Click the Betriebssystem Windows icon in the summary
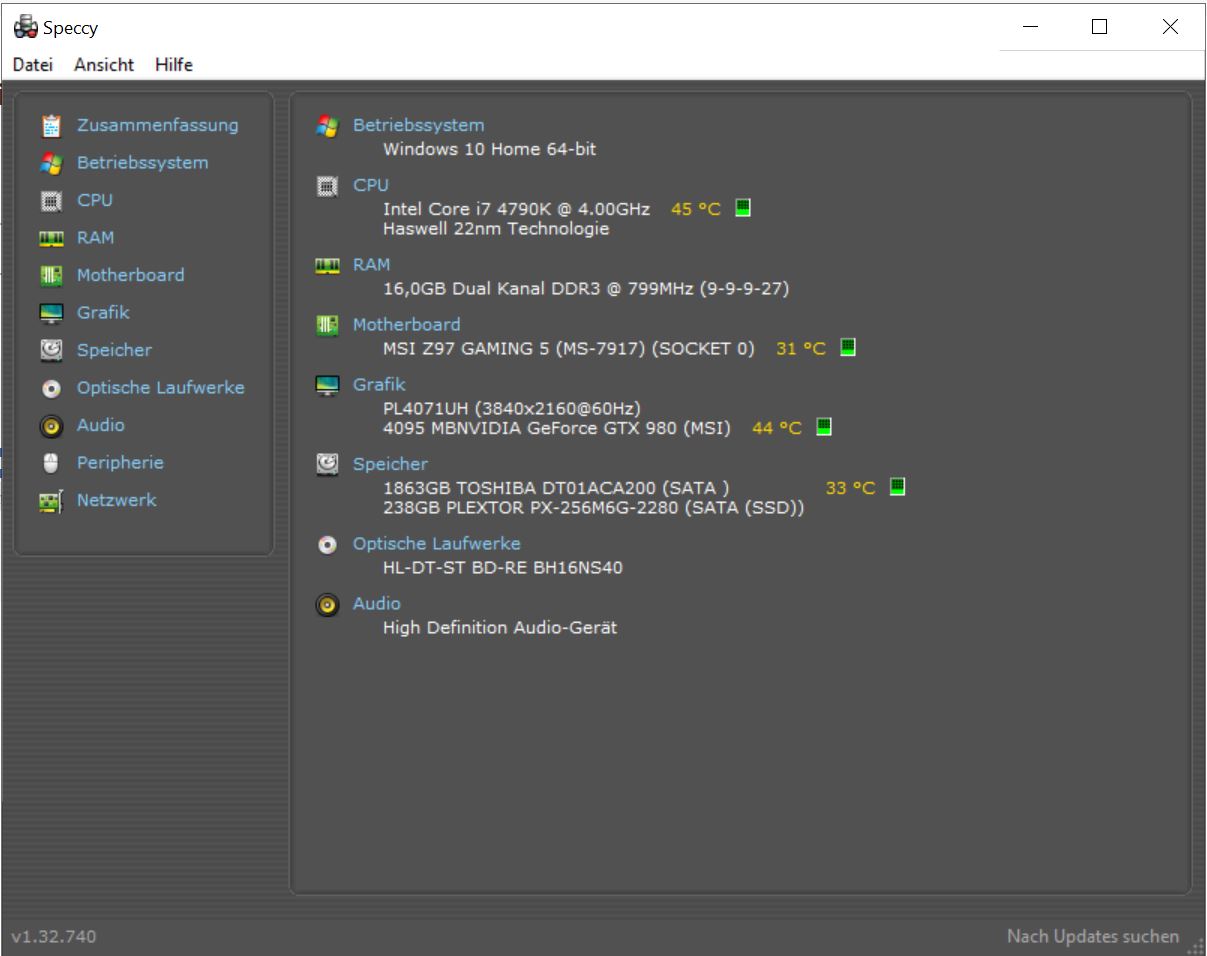Viewport: 1207px width, 956px height. 326,125
